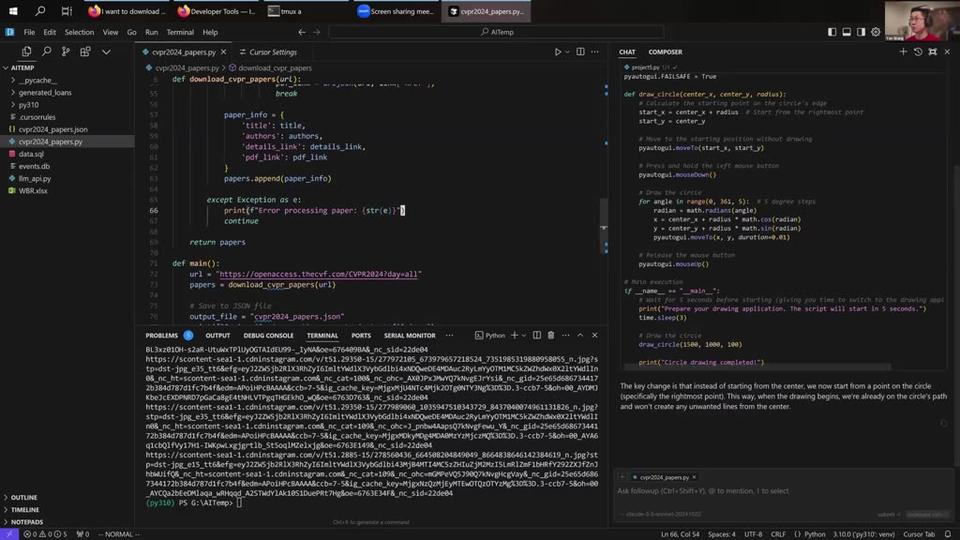
Task: Click the AITemp command search box
Action: (x=496, y=32)
